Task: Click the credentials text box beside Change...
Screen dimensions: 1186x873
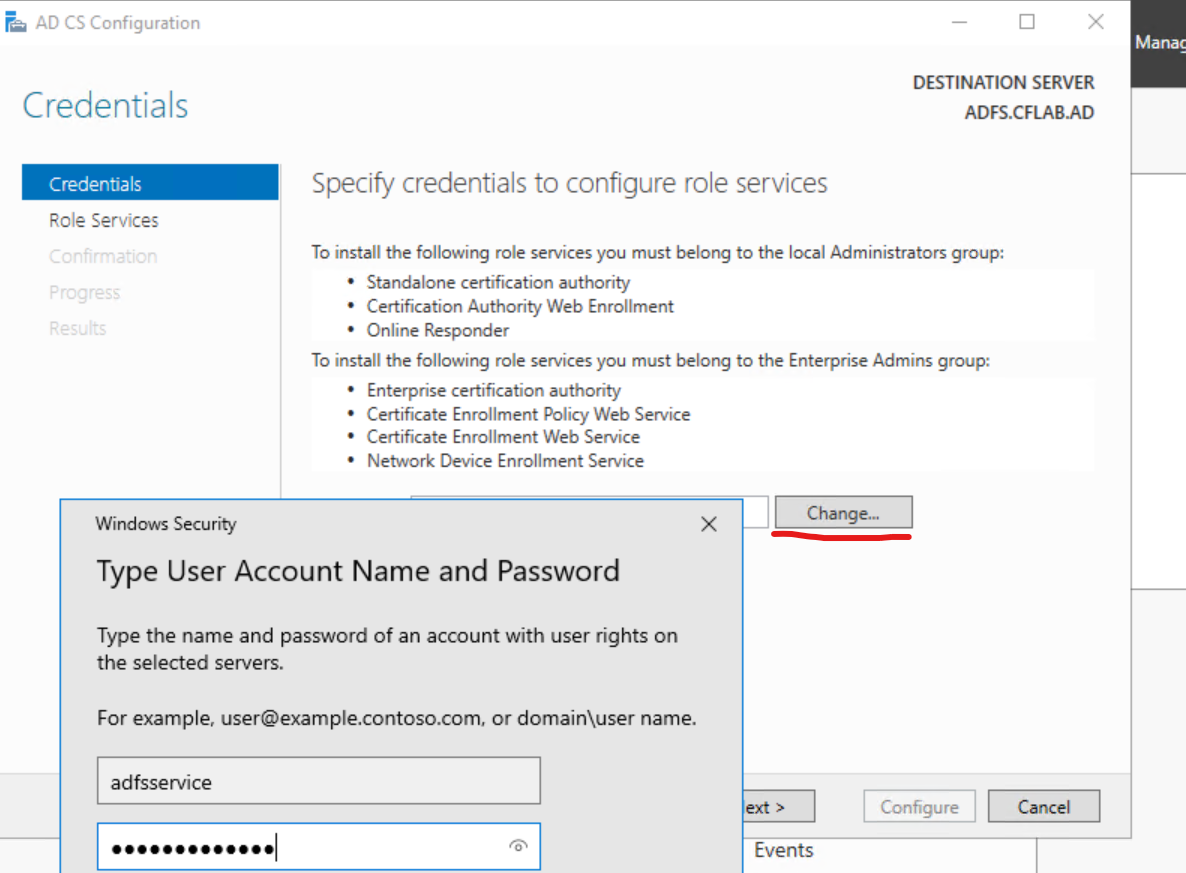Action: point(756,512)
